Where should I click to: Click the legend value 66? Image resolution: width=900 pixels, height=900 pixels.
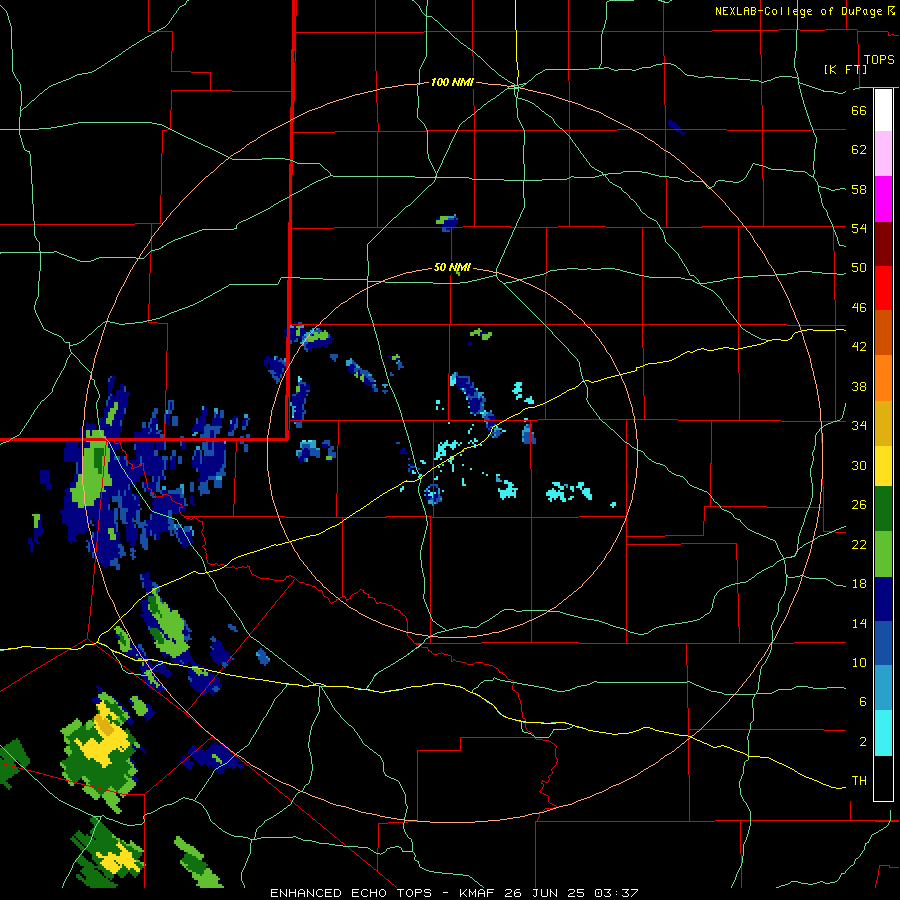[859, 111]
